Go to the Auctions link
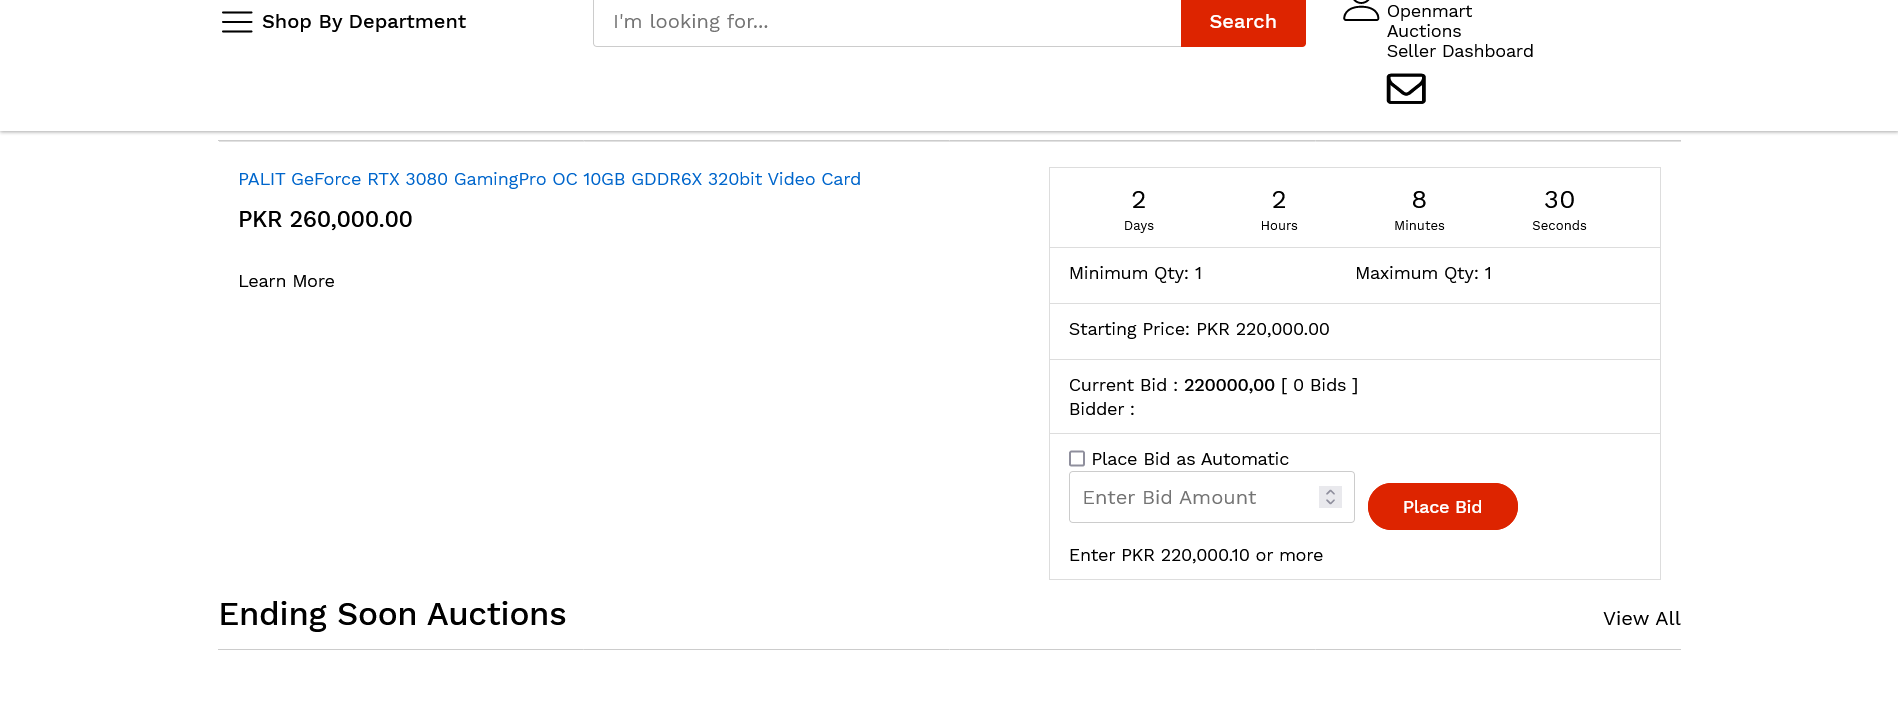The width and height of the screenshot is (1898, 710). pos(1424,31)
